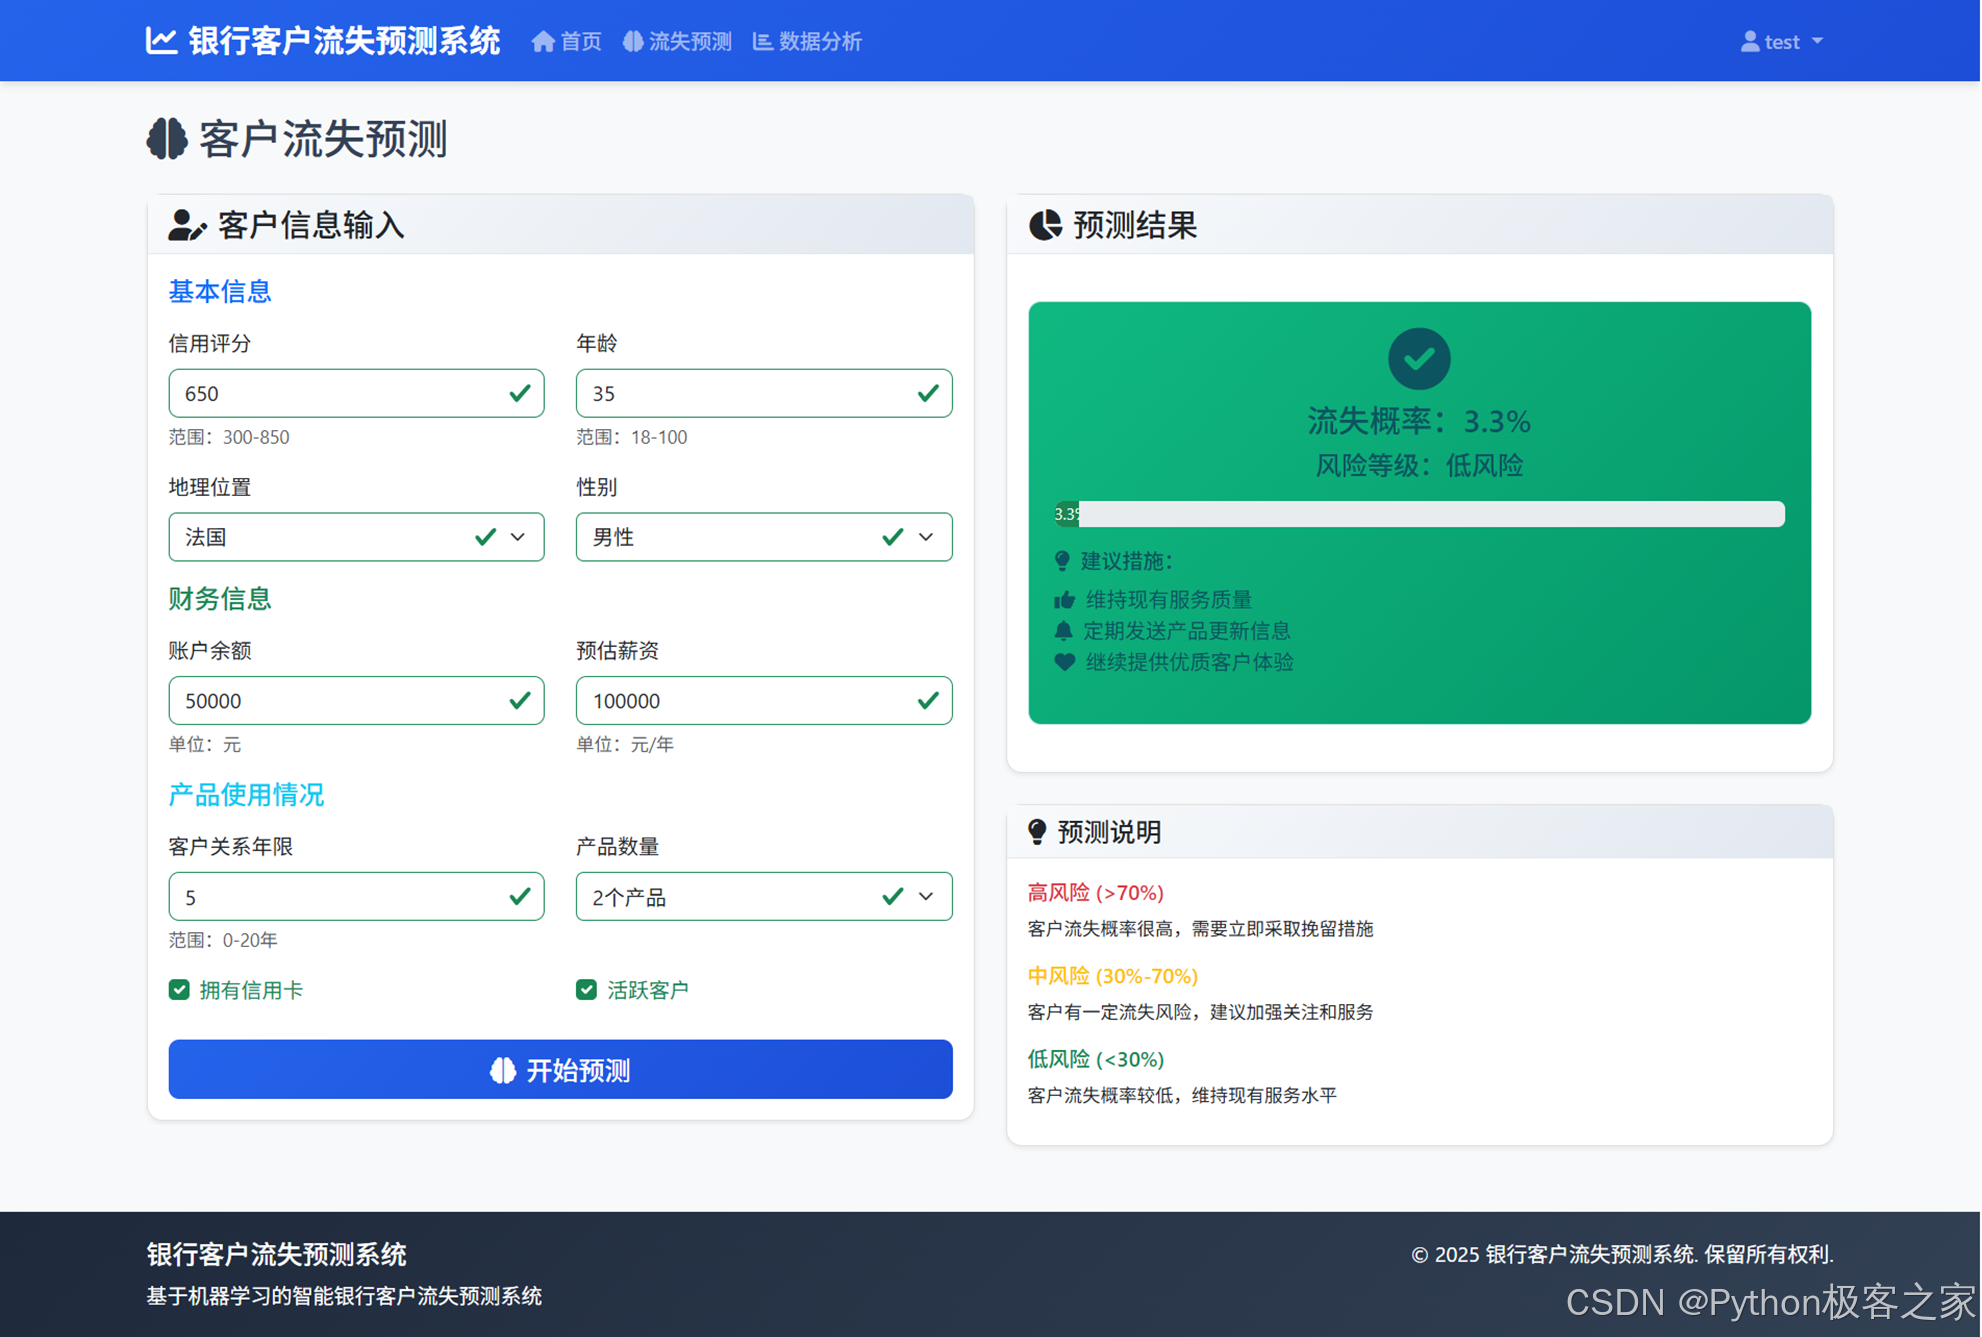
Task: Click the pie chart icon beside 预测结果
Action: 1045,225
